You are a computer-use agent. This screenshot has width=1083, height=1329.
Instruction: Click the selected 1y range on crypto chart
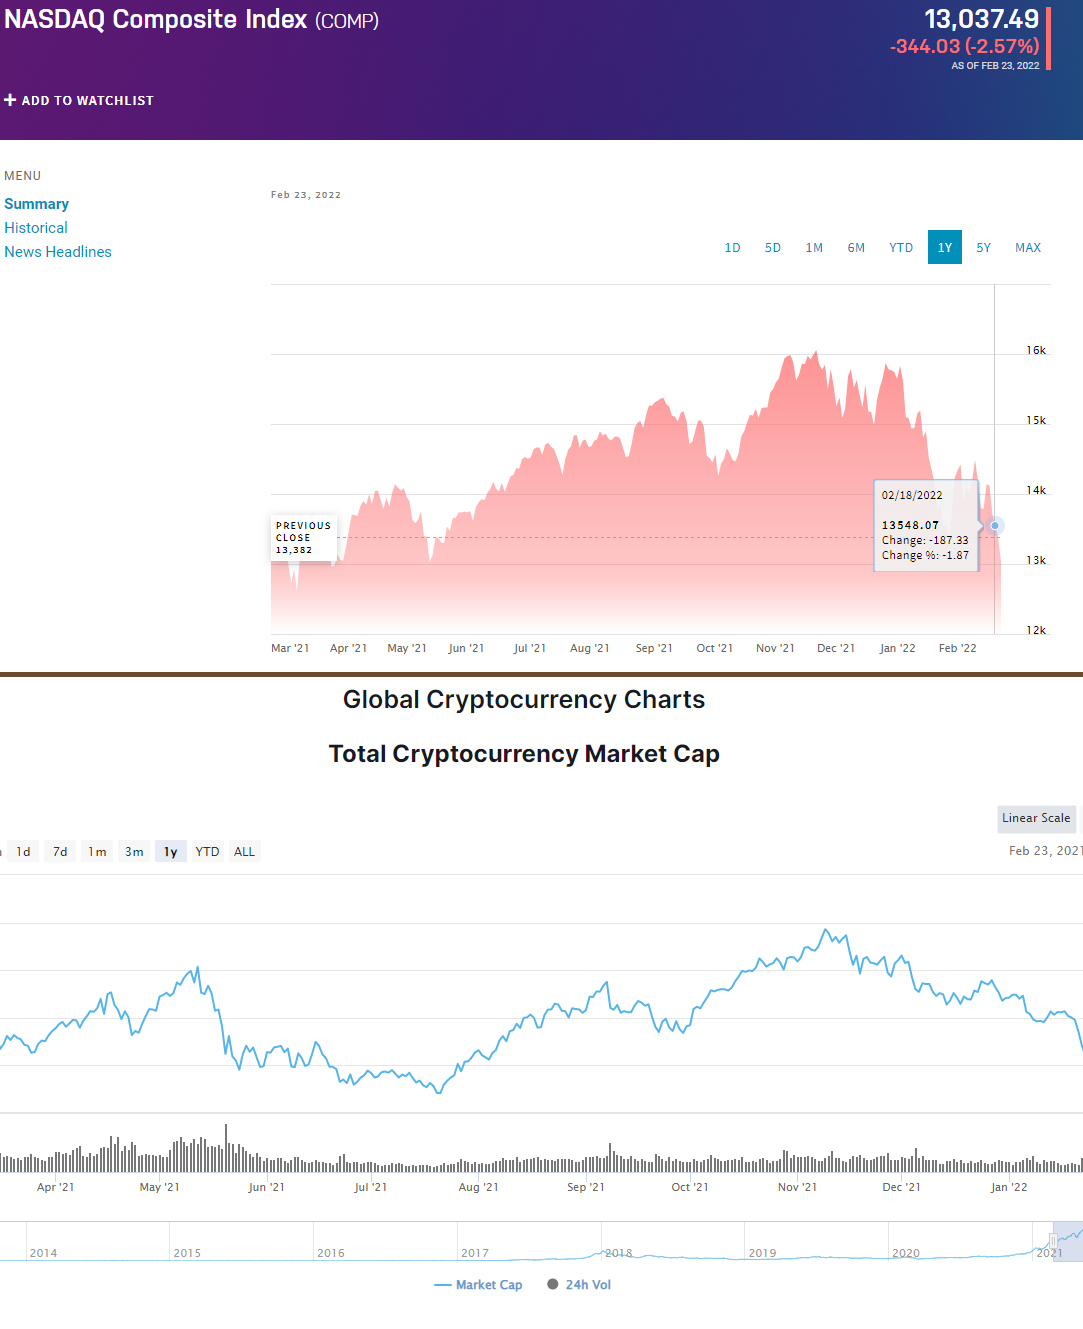pyautogui.click(x=171, y=852)
